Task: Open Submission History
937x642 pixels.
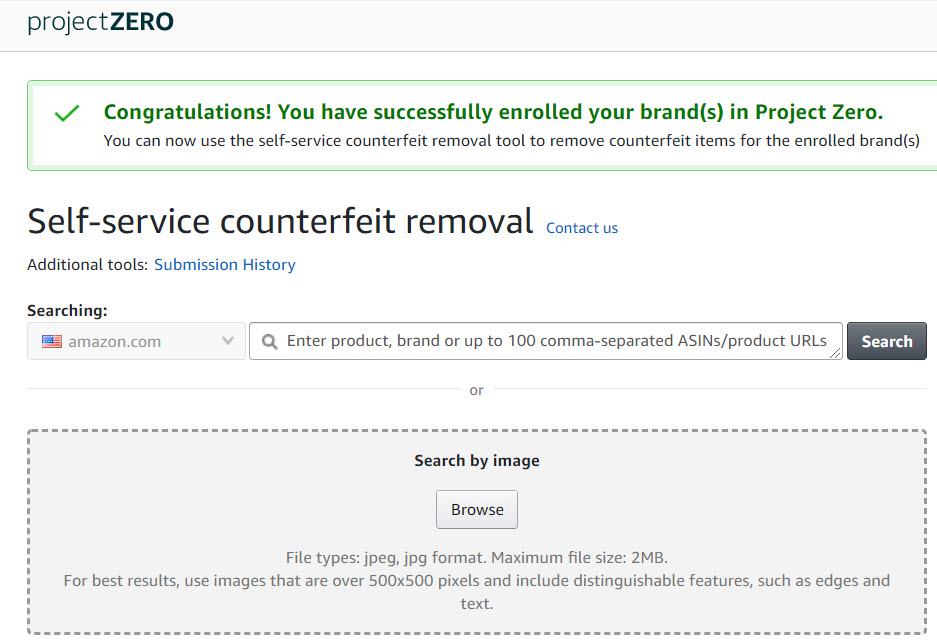Action: (x=225, y=265)
